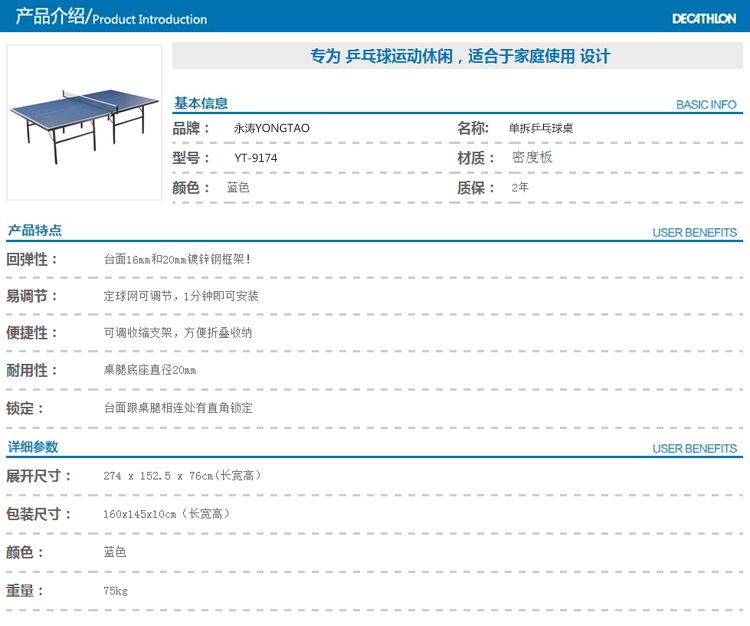The image size is (750, 626).
Task: Click the 易调节 feature label
Action: point(32,296)
